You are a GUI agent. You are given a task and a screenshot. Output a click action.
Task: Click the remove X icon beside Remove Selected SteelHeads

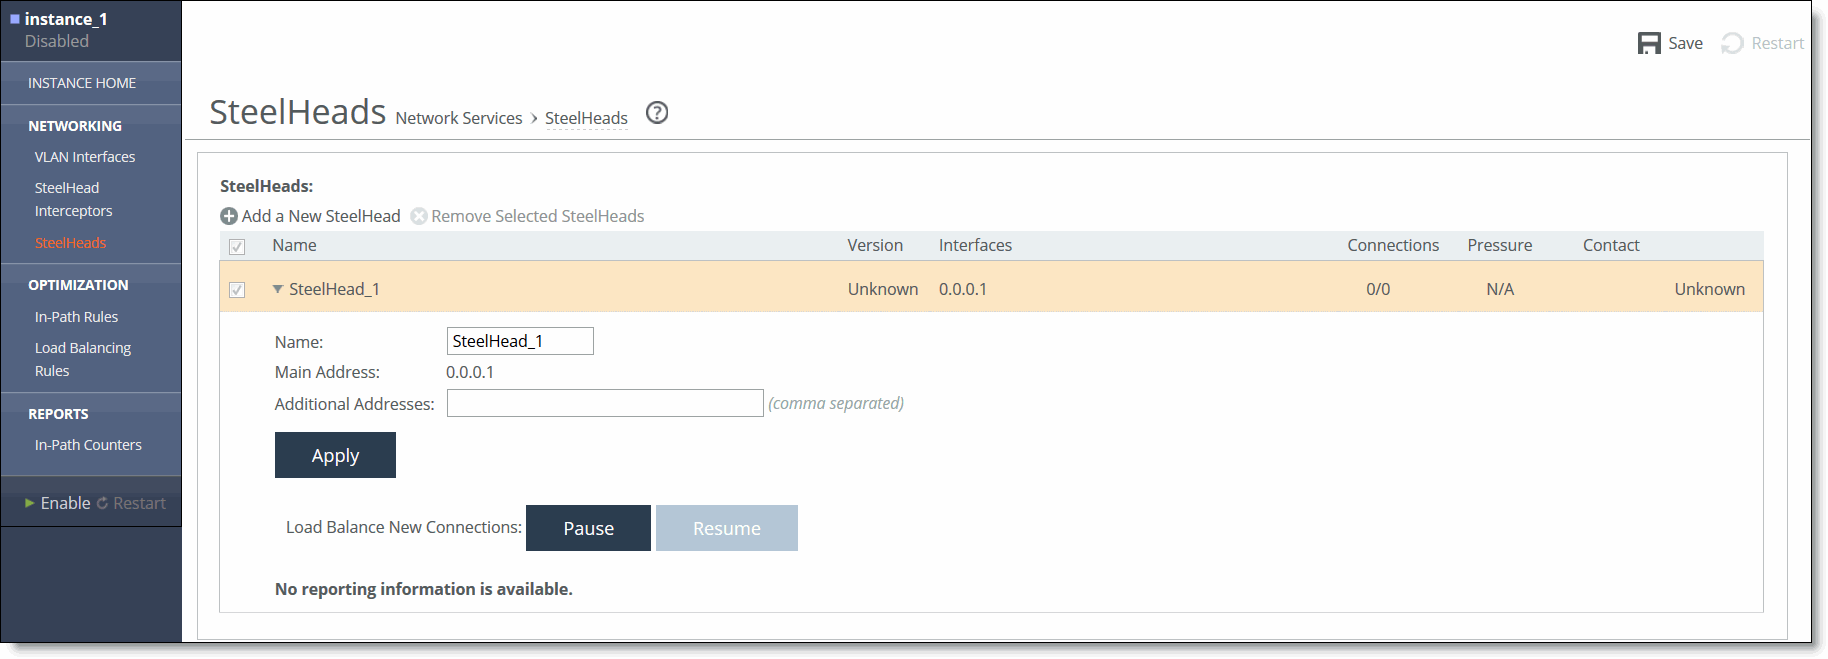(x=419, y=216)
